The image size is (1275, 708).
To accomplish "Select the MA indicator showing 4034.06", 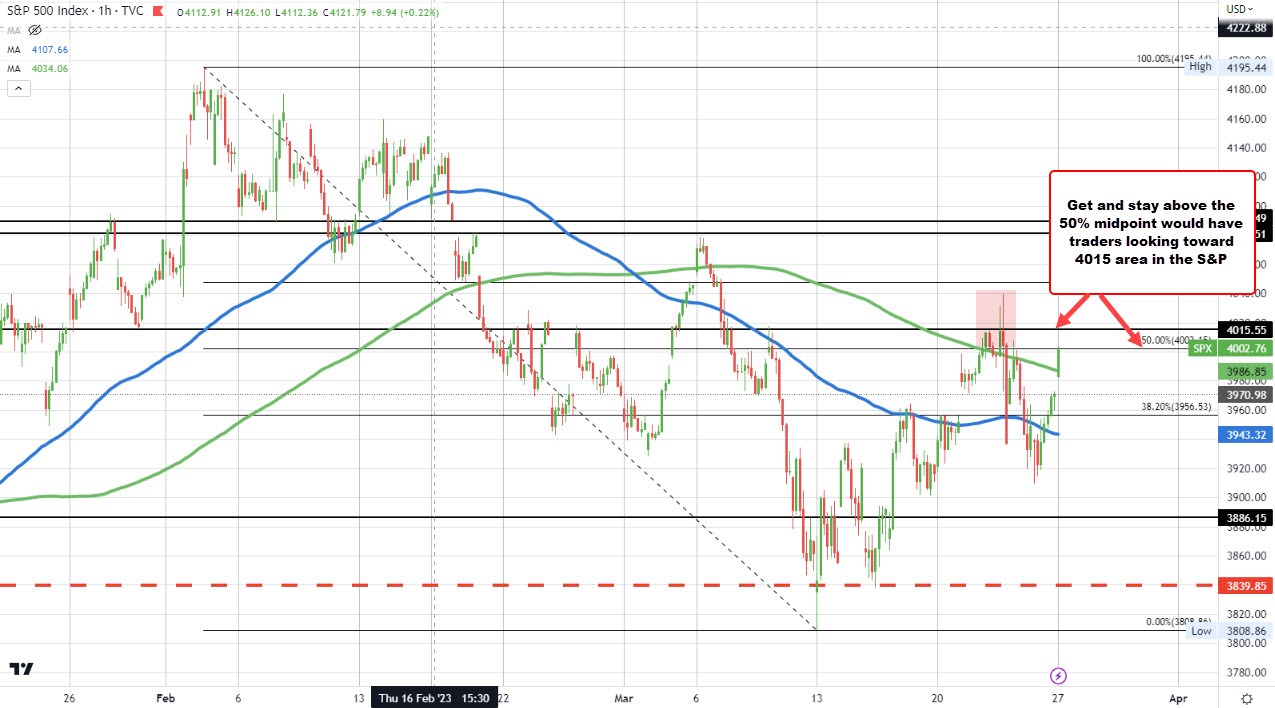I will coord(38,68).
